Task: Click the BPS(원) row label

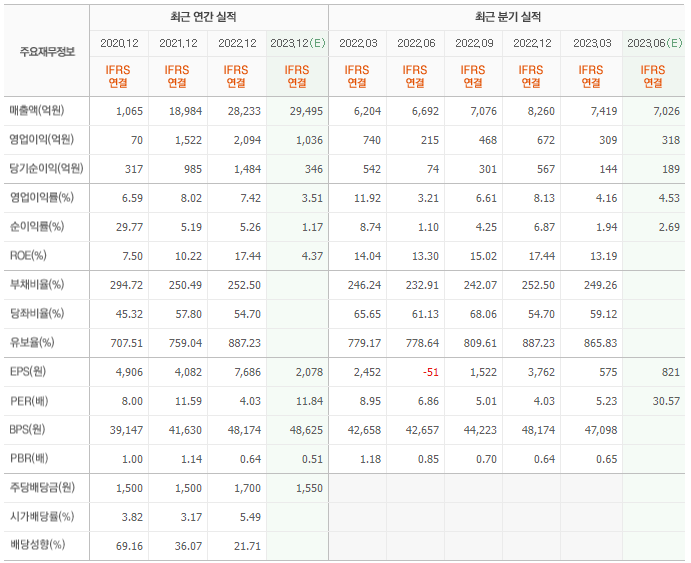Action: tap(27, 430)
